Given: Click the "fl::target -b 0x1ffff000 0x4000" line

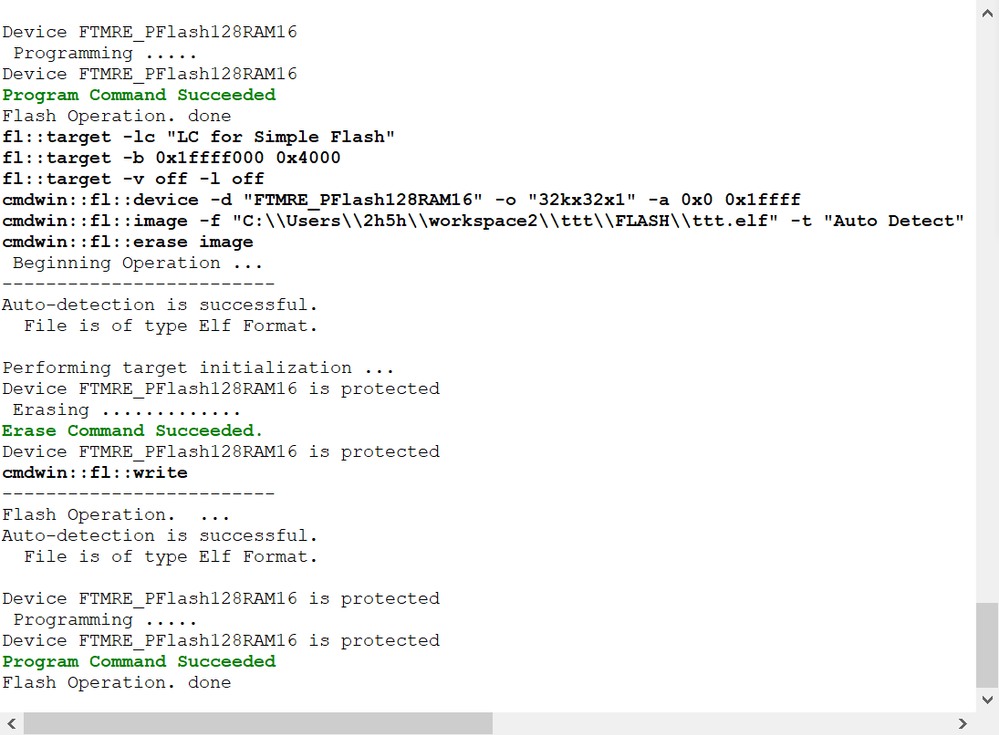Looking at the screenshot, I should [x=171, y=158].
